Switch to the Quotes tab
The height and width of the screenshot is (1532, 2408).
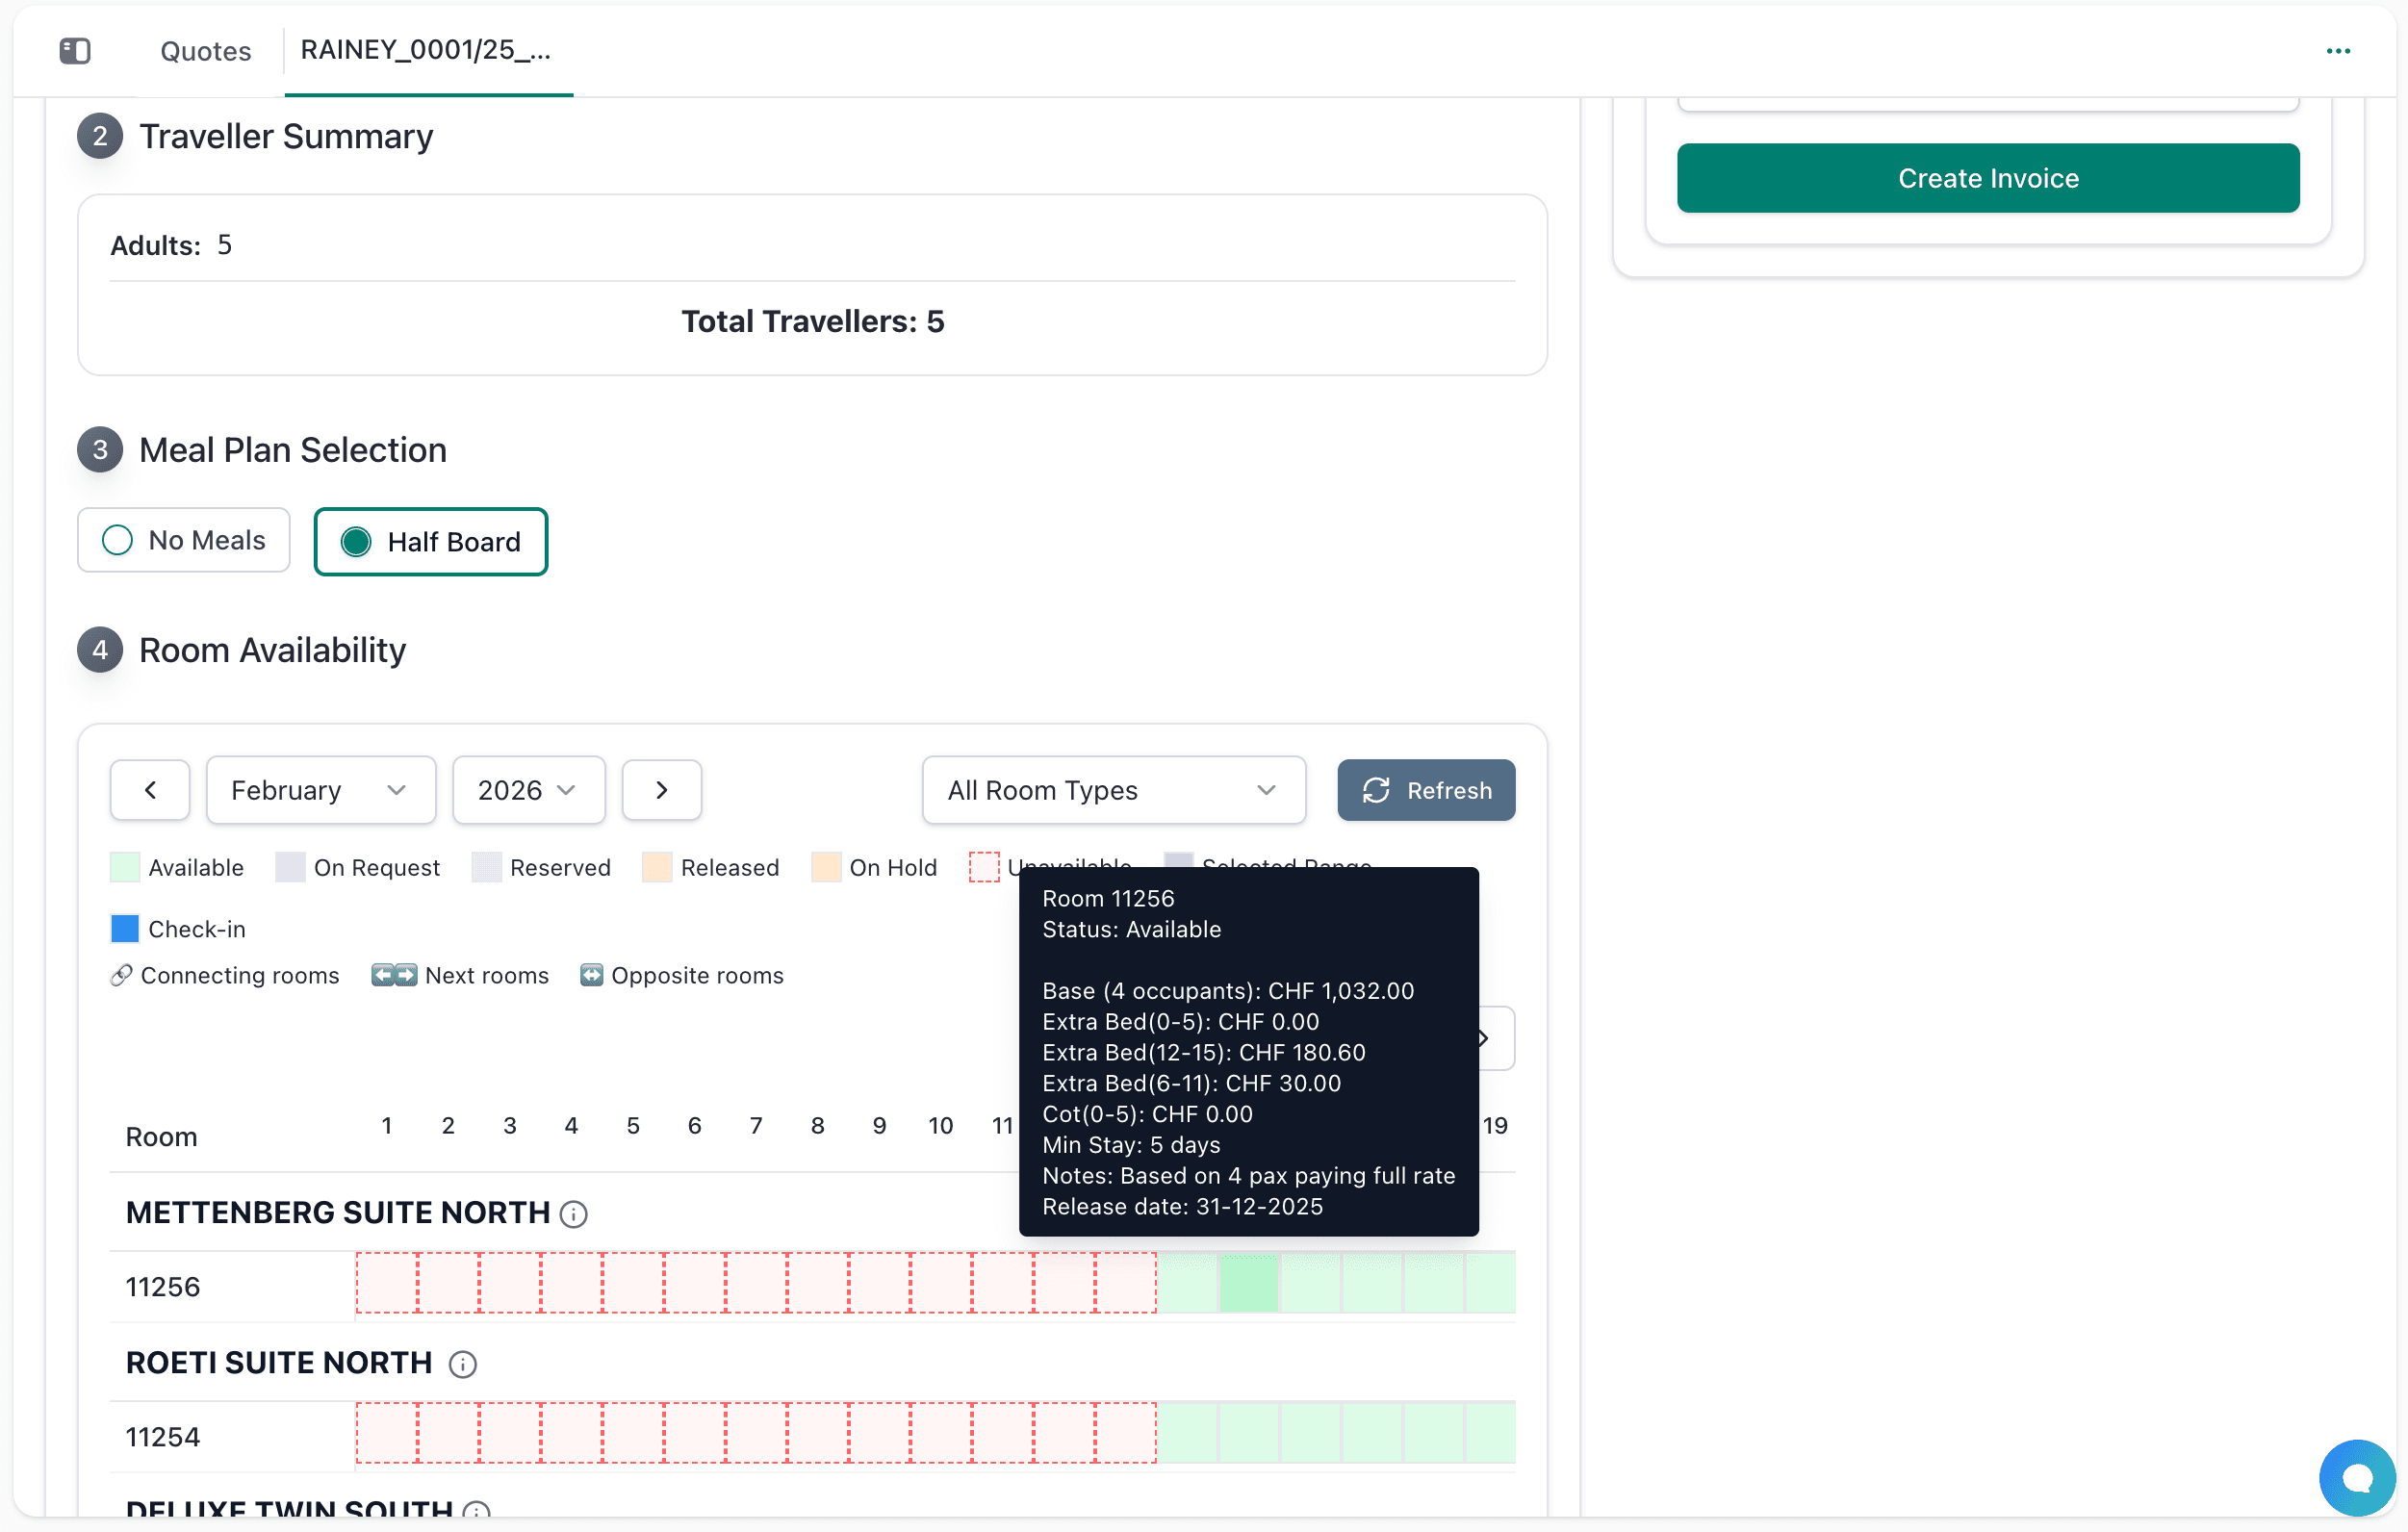pos(206,51)
